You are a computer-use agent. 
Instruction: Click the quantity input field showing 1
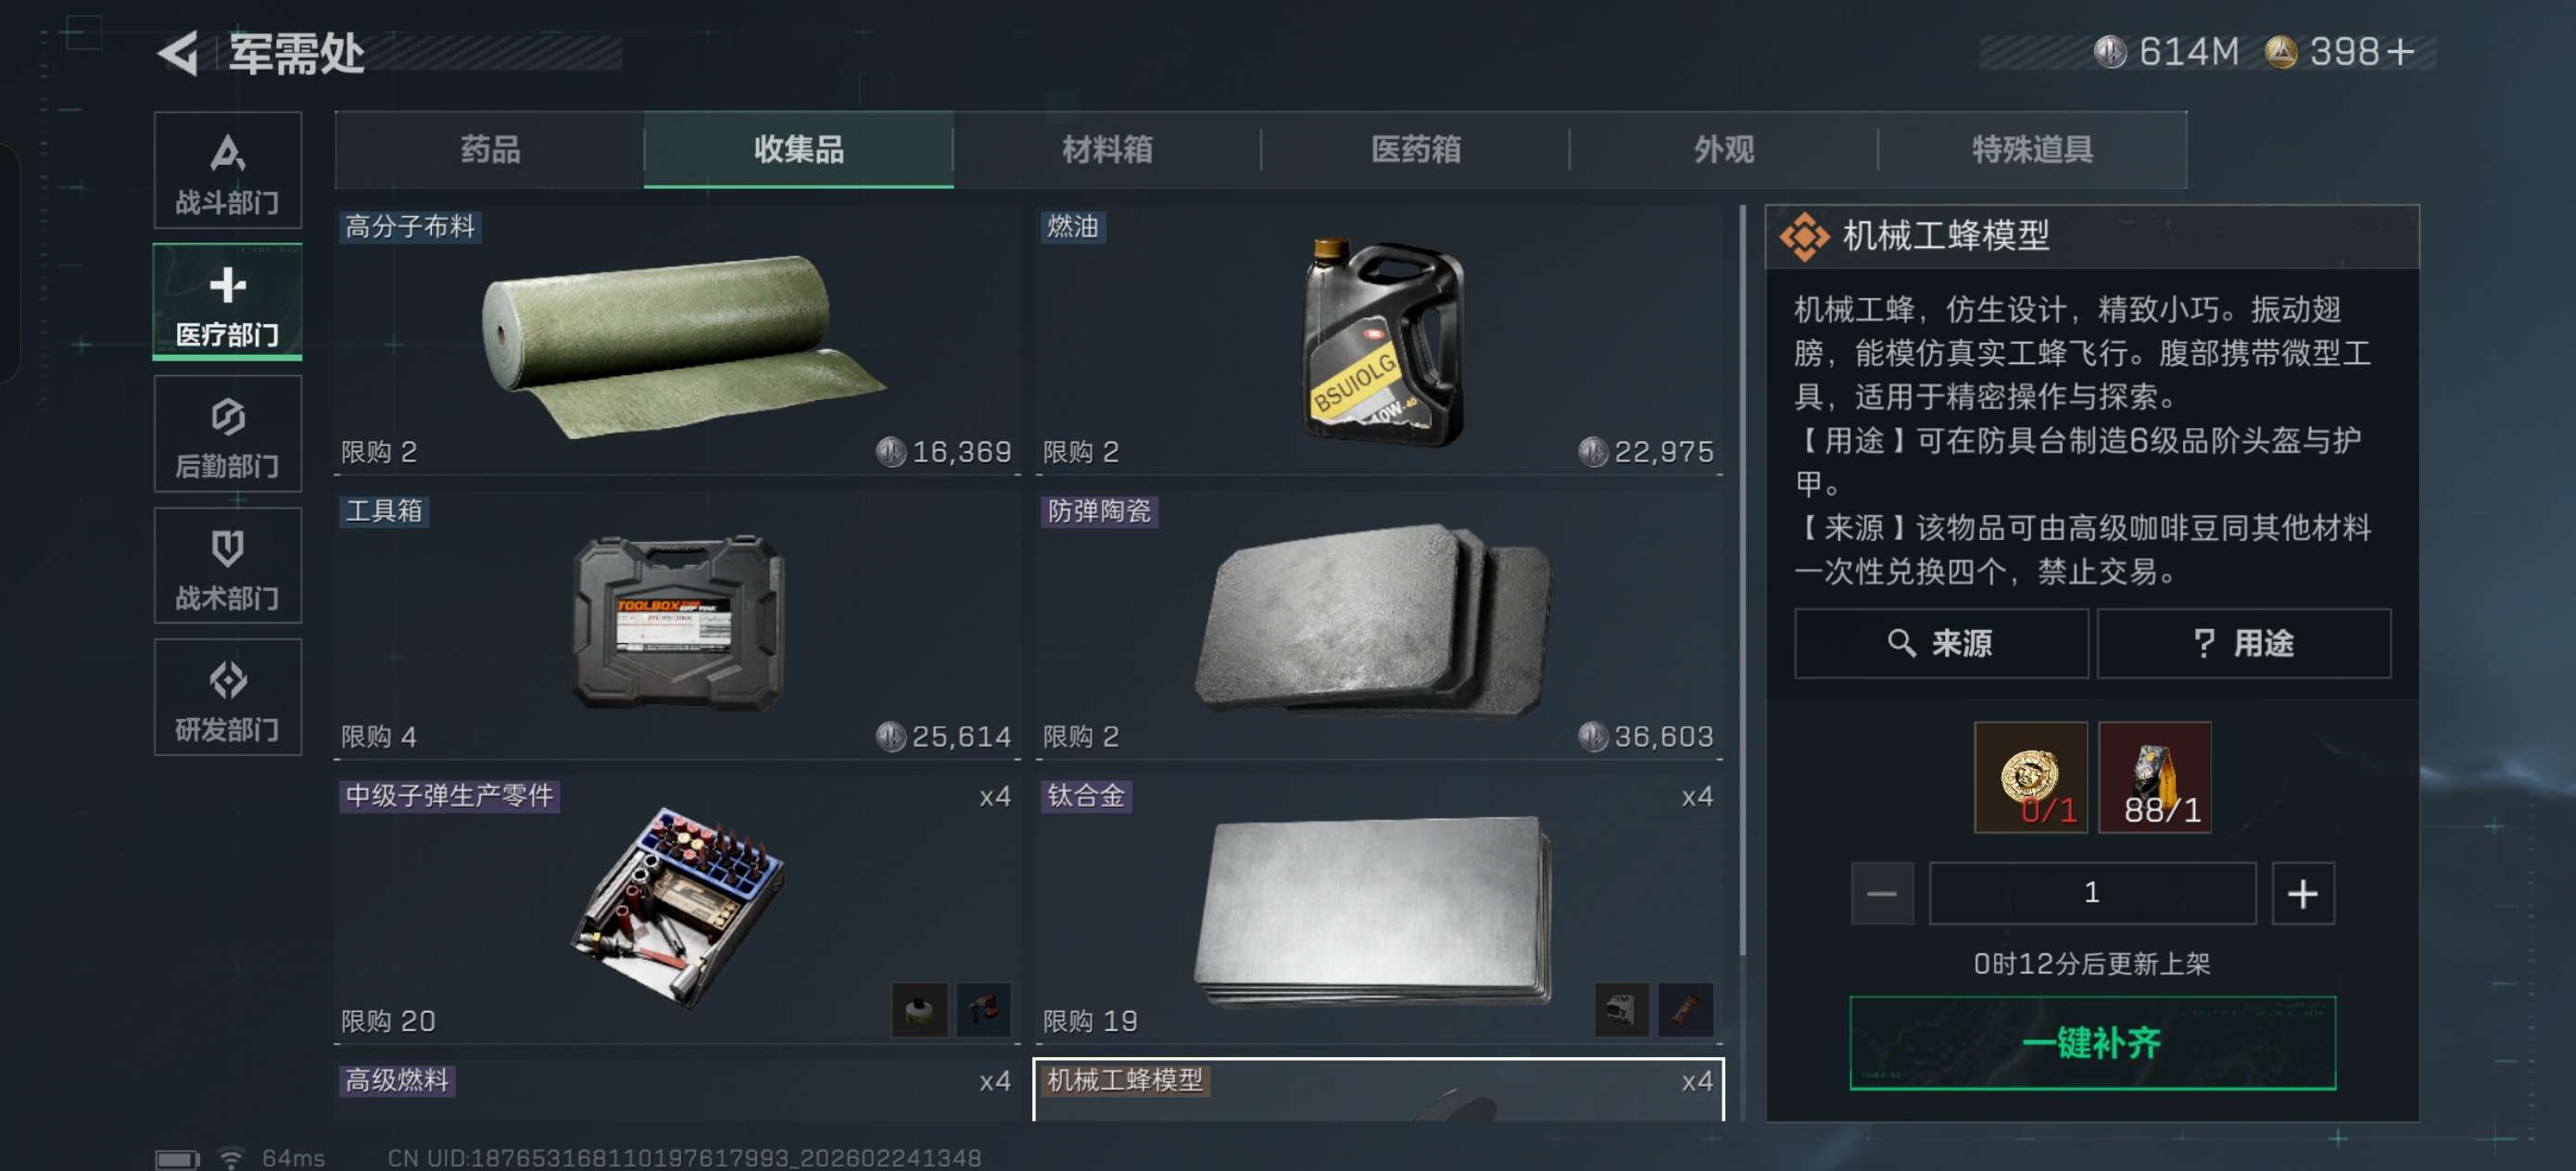pyautogui.click(x=2092, y=894)
